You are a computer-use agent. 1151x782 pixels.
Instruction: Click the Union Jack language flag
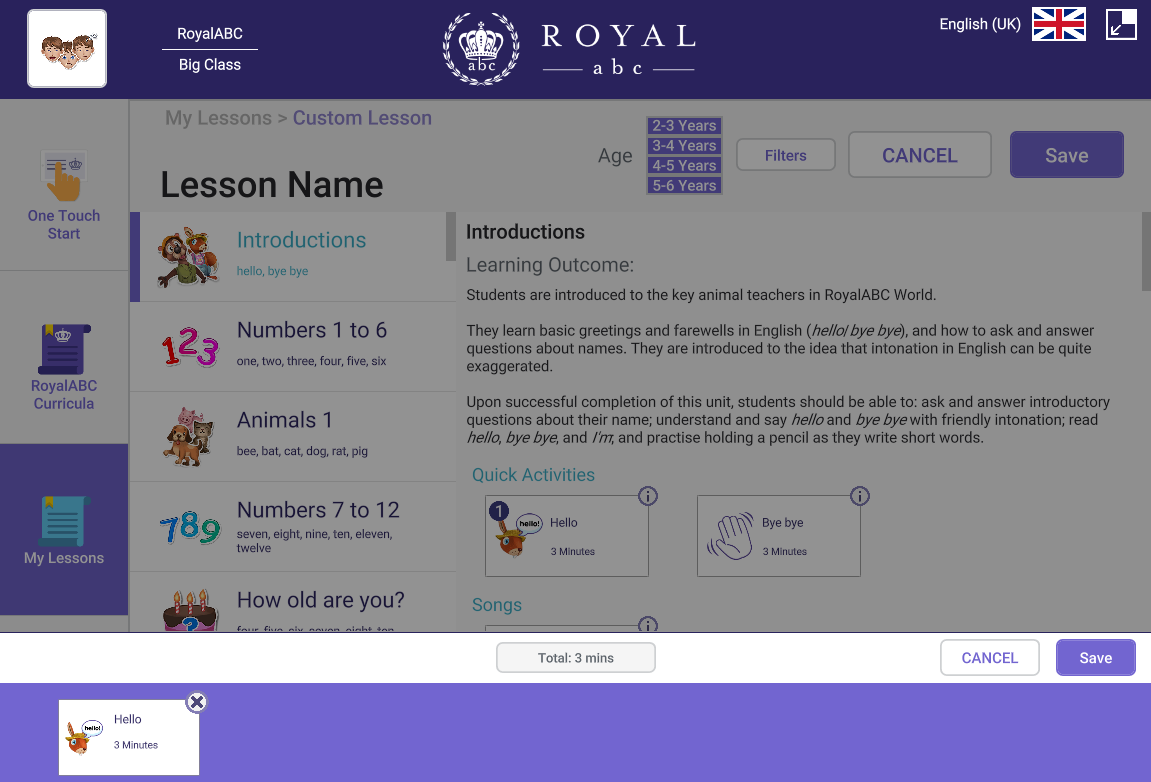(x=1059, y=24)
